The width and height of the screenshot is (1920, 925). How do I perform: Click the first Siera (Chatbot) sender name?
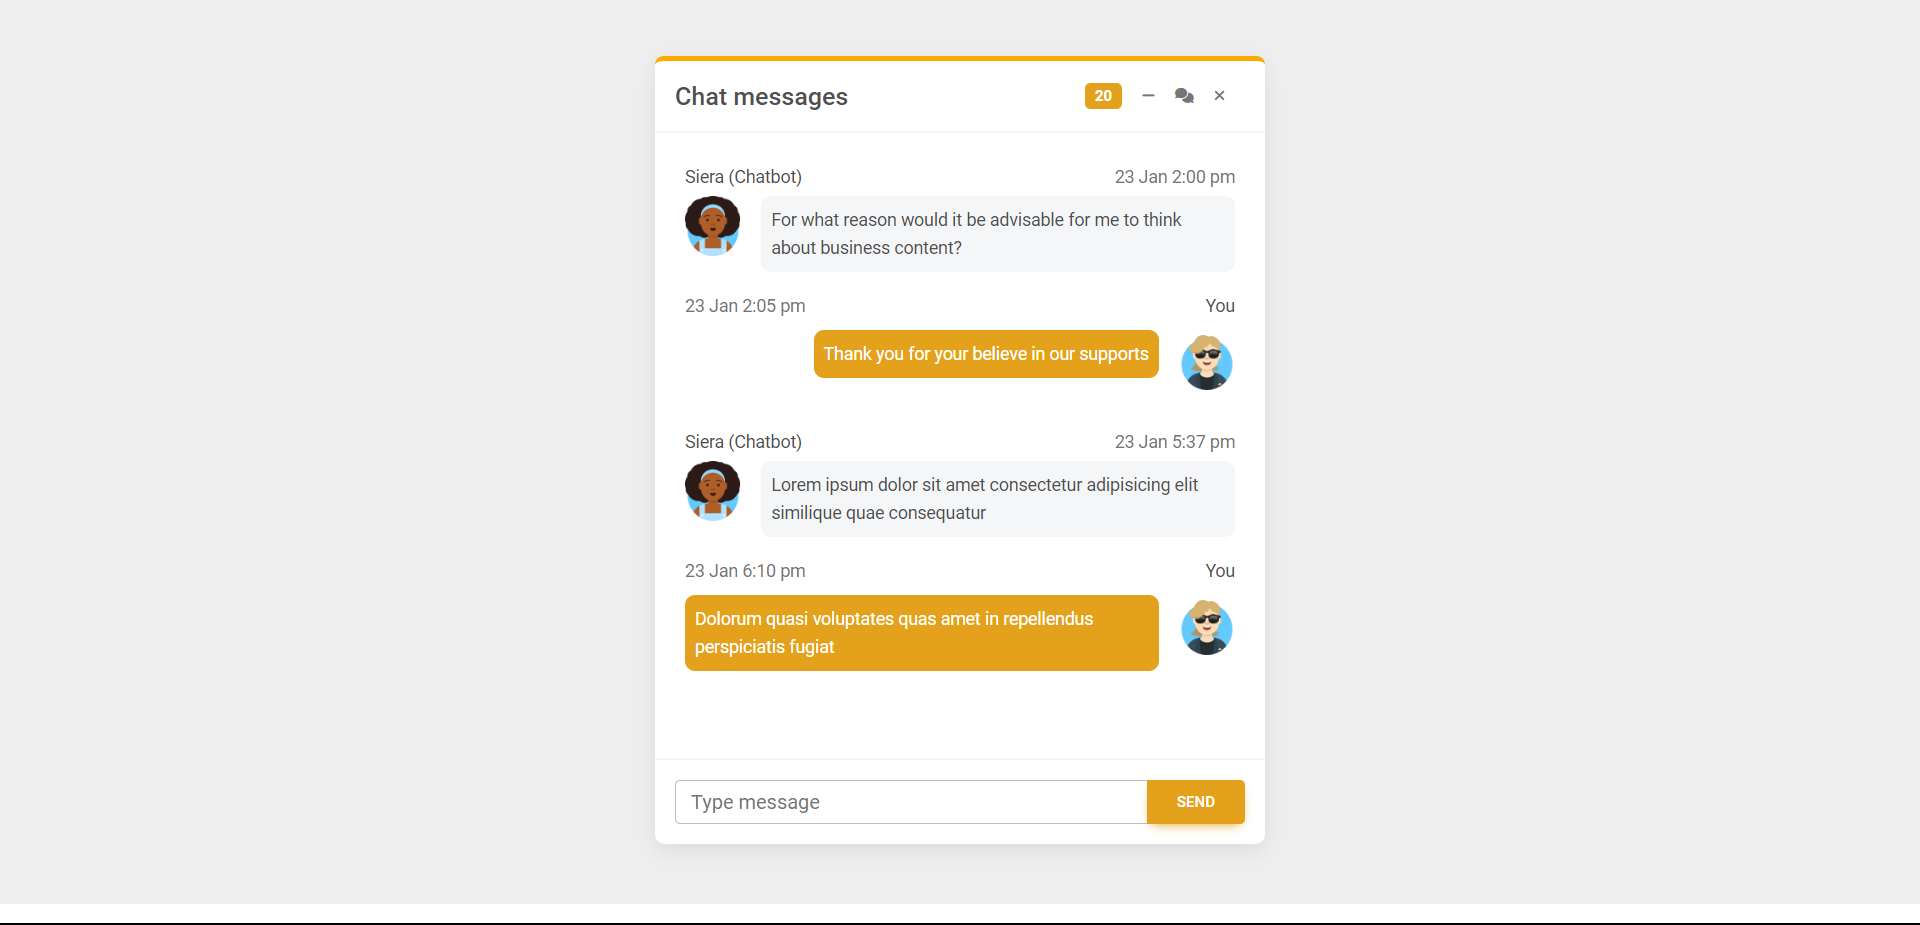[743, 177]
